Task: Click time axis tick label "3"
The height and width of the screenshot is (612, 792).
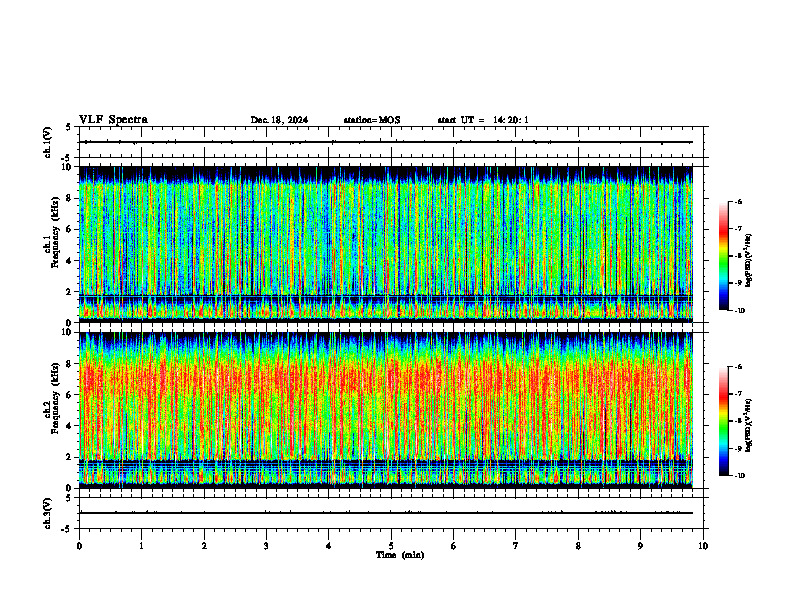Action: [266, 546]
